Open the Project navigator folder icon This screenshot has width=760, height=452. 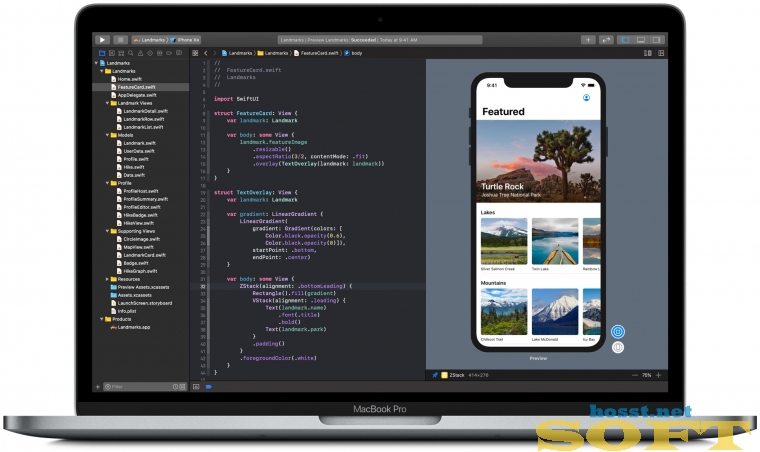point(102,53)
